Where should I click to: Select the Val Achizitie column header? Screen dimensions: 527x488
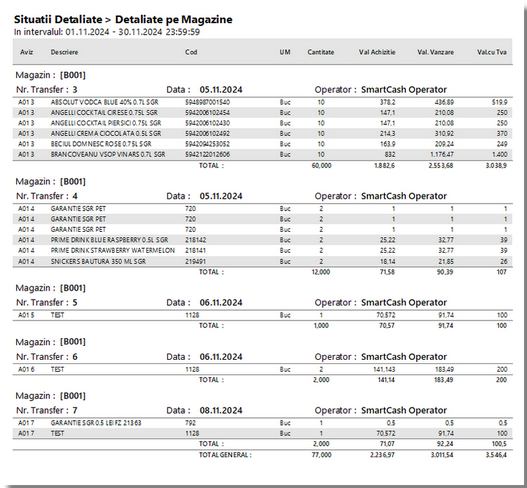(x=377, y=52)
